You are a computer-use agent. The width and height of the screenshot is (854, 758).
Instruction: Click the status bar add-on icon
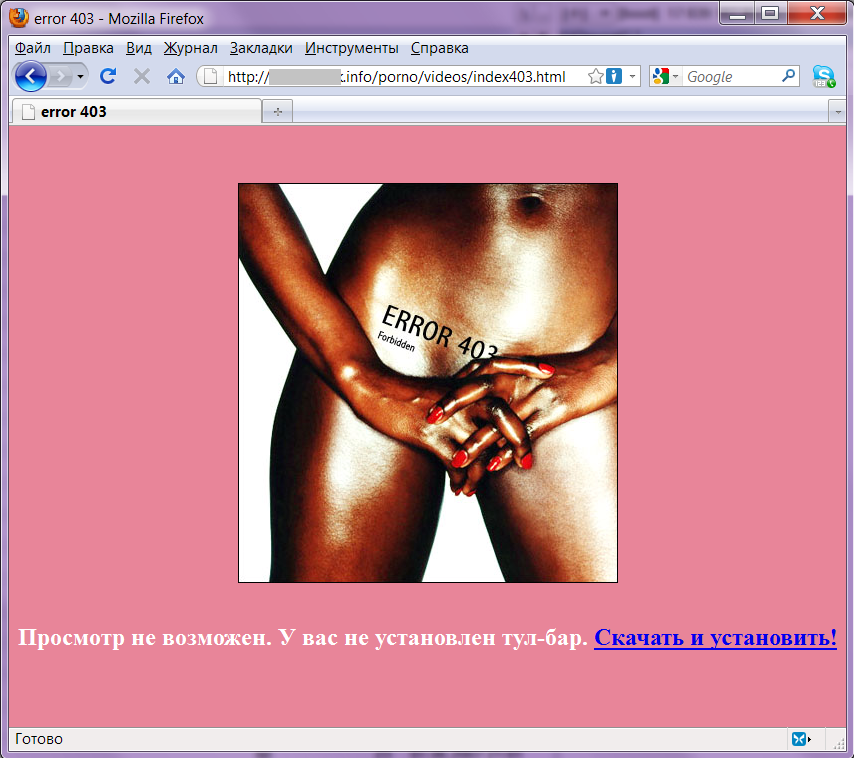point(800,739)
